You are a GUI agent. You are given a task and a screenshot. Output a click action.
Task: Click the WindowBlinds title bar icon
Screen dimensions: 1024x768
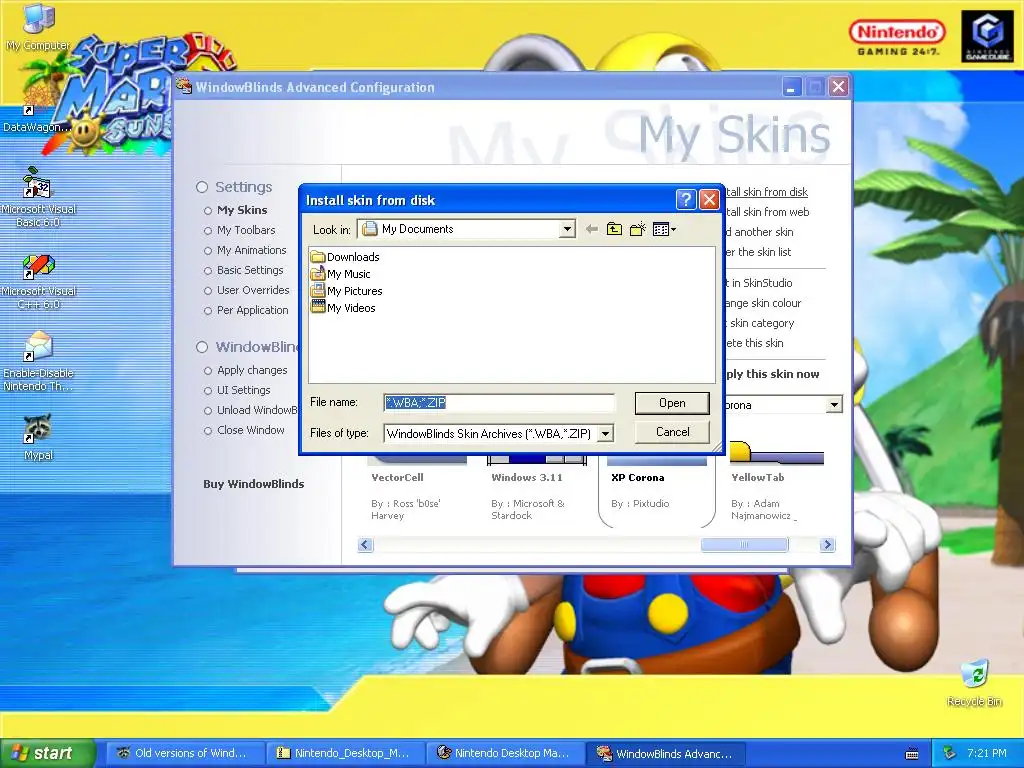(x=184, y=86)
